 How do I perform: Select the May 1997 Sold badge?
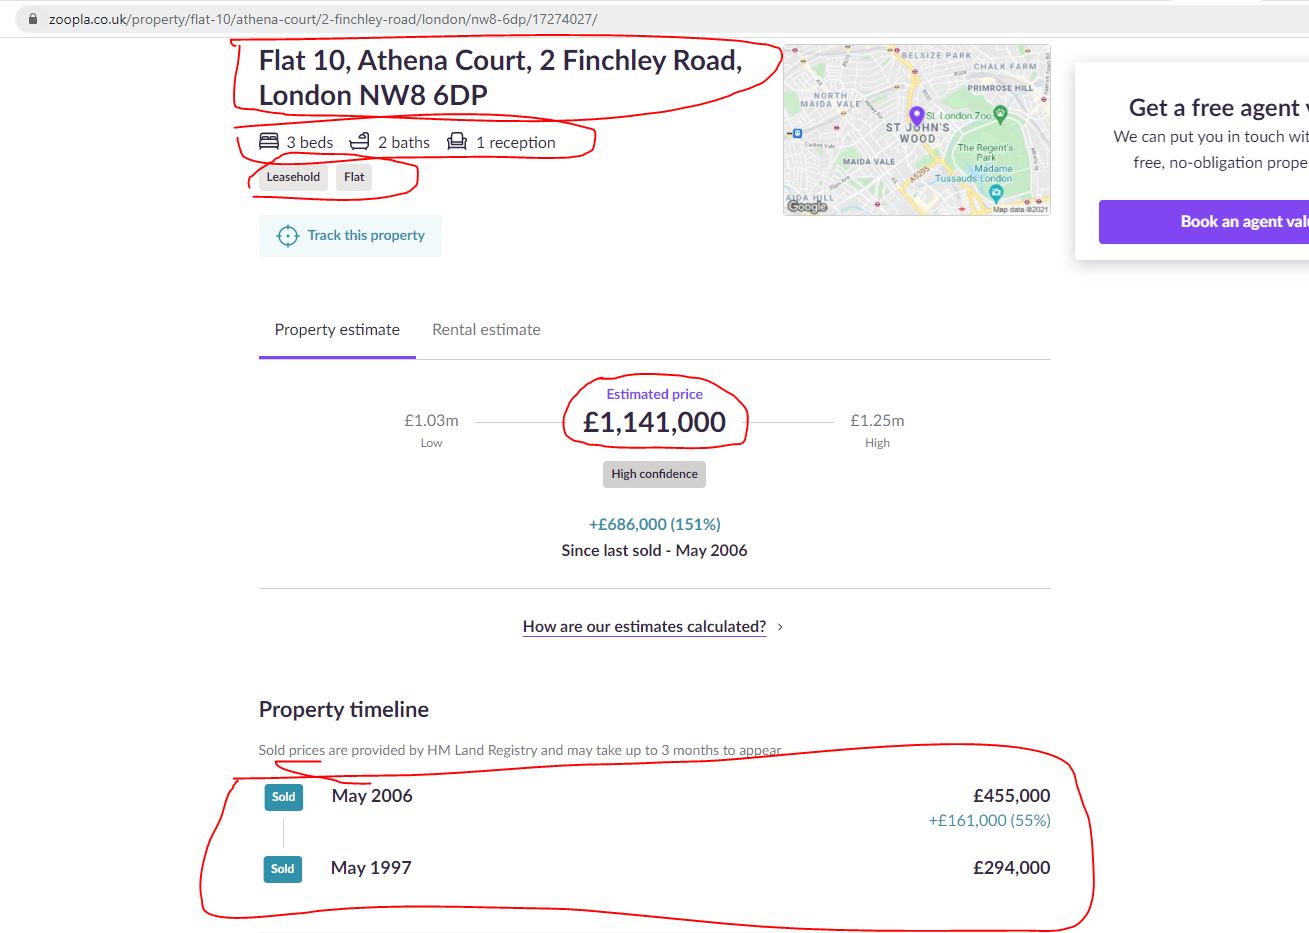tap(283, 869)
